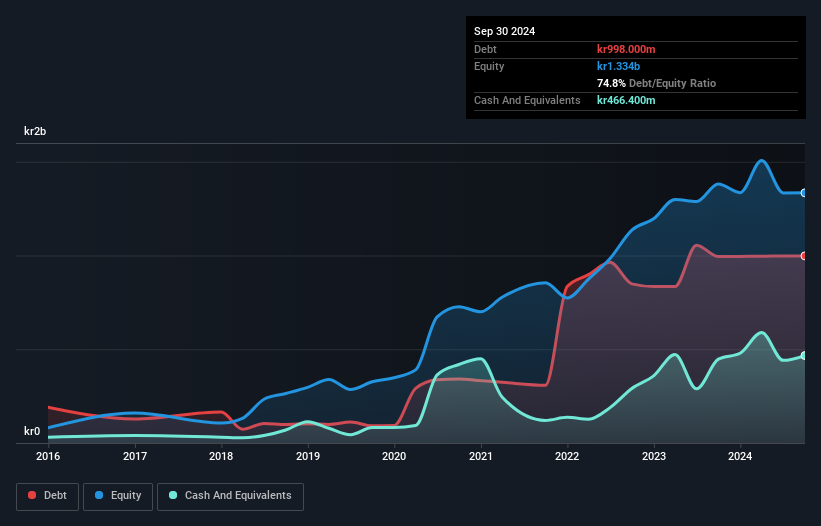This screenshot has height=526, width=821.
Task: Click the 2018 x-axis label
Action: pyautogui.click(x=221, y=456)
